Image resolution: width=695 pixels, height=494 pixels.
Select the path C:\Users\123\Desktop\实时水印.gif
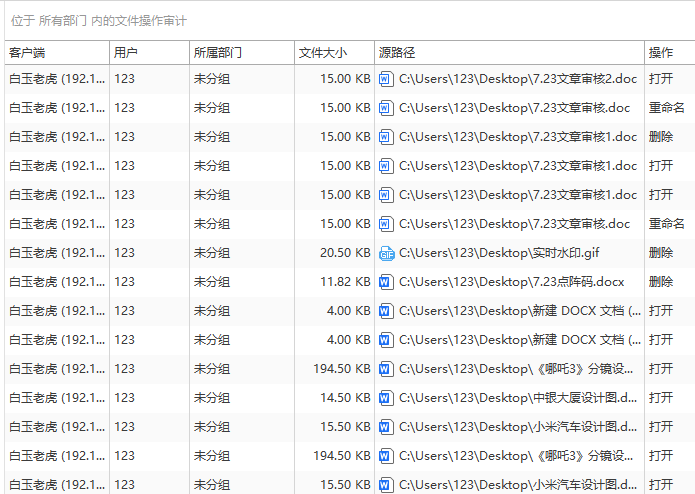pos(499,253)
